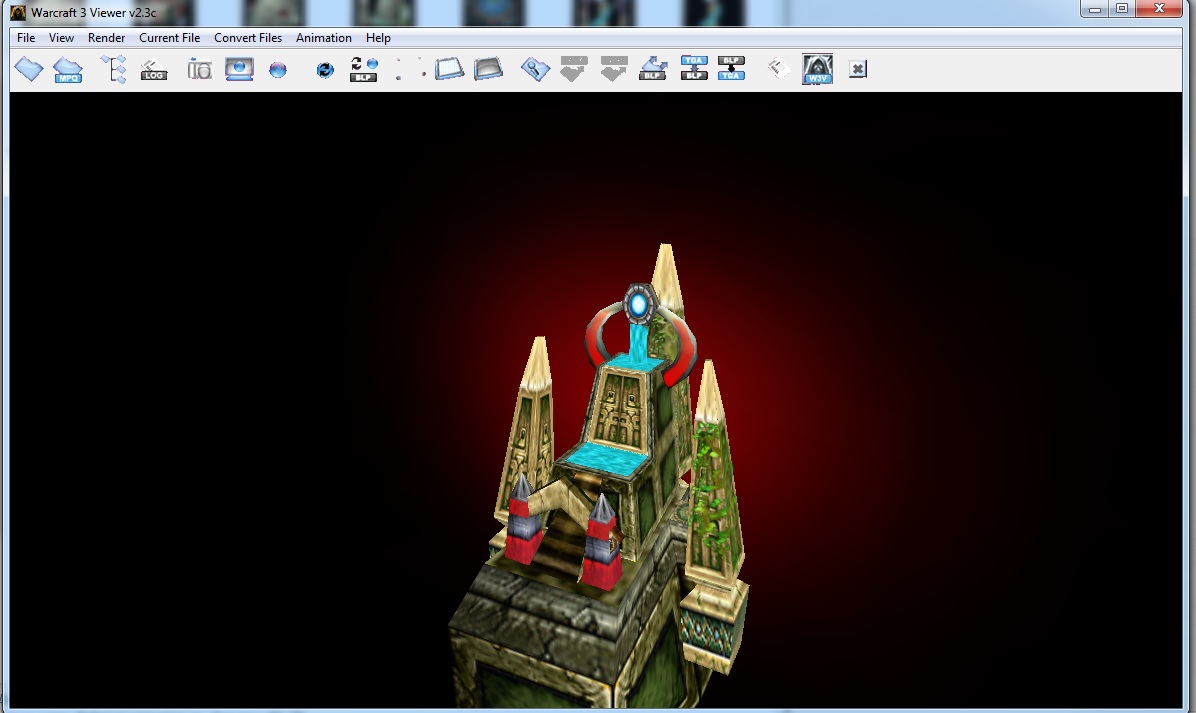This screenshot has height=713, width=1196.
Task: Click the magnifier search file icon
Action: pos(535,69)
